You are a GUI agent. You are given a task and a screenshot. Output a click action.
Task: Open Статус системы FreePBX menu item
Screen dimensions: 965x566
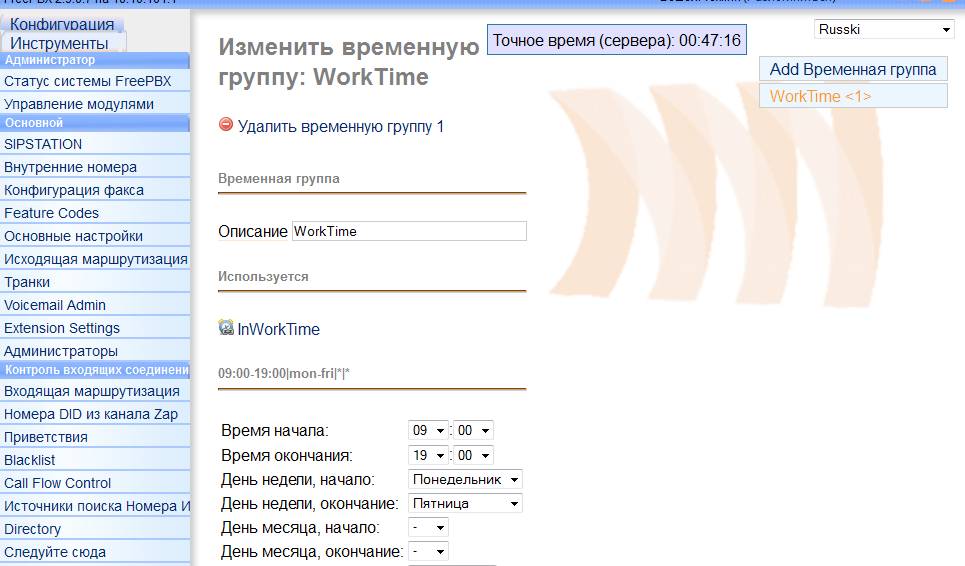point(95,81)
